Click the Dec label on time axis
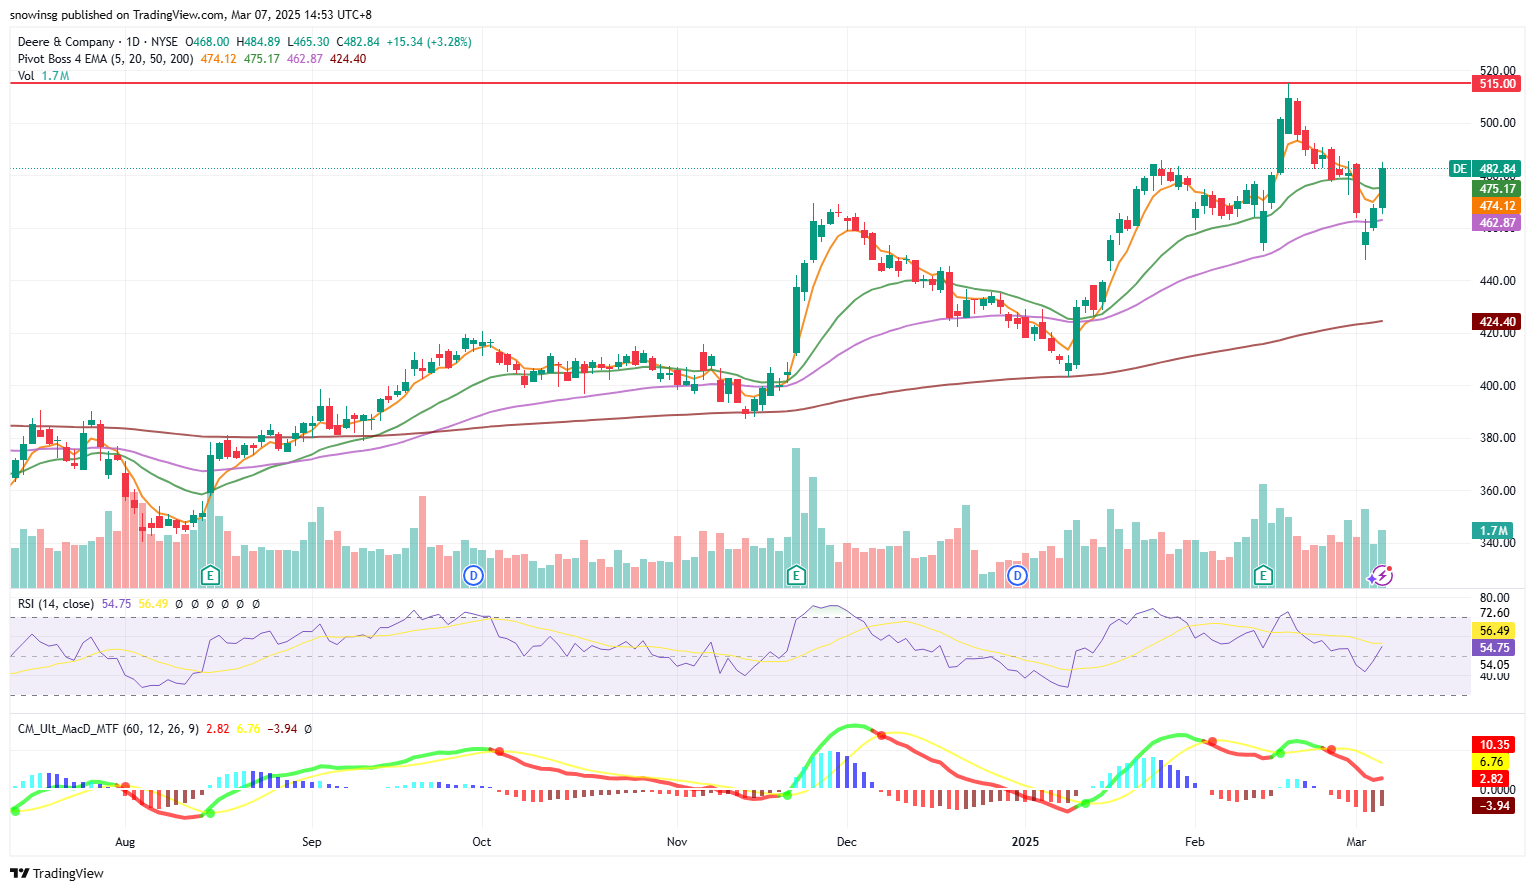Viewport: 1535px width, 891px height. [847, 842]
